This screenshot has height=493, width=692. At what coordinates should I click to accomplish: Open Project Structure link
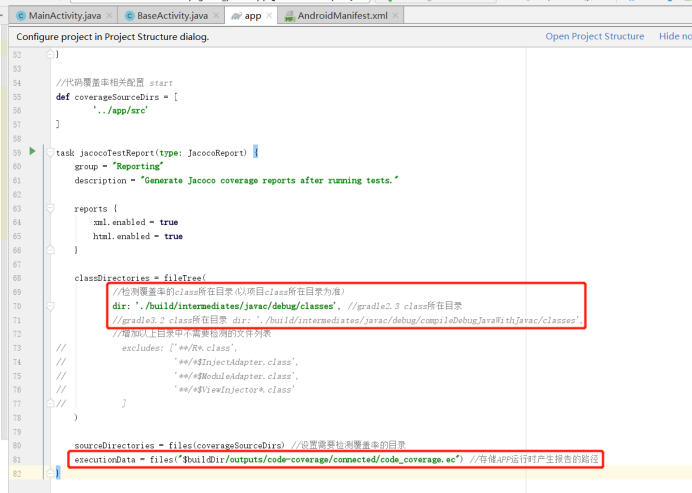click(594, 36)
